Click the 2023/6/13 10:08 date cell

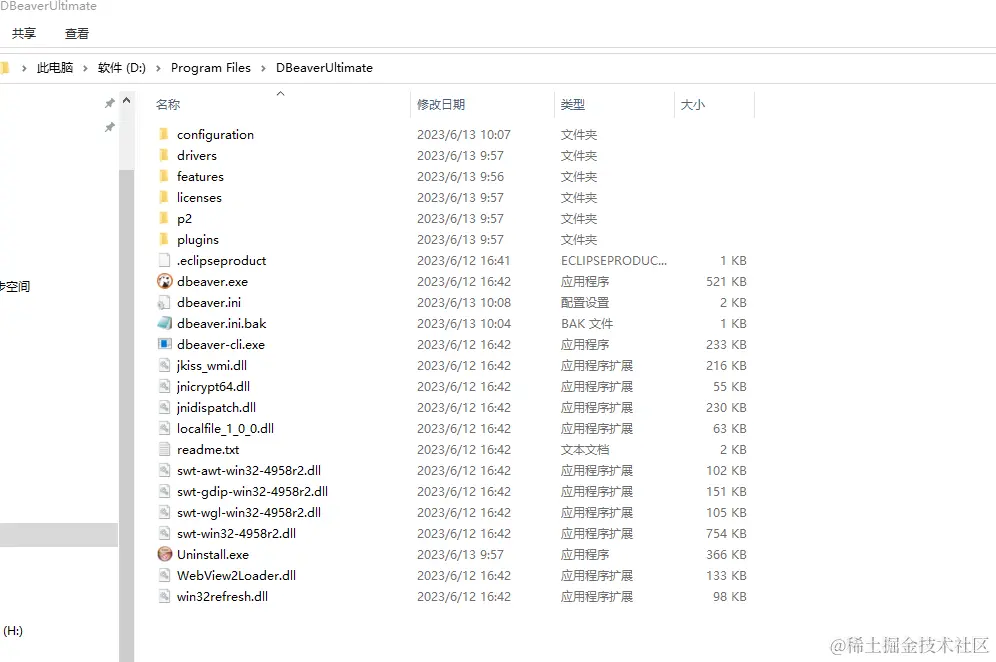point(464,302)
